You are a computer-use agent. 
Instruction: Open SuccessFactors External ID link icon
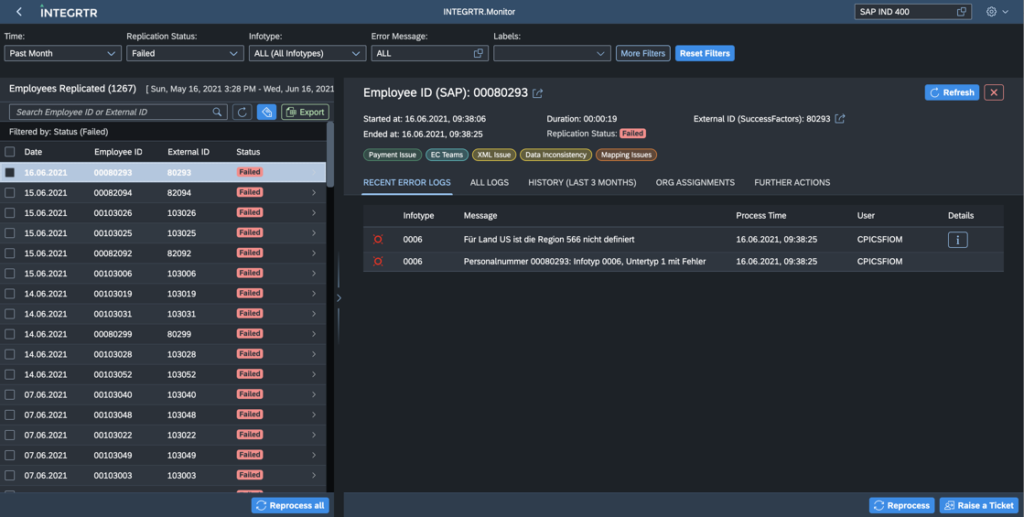click(840, 119)
